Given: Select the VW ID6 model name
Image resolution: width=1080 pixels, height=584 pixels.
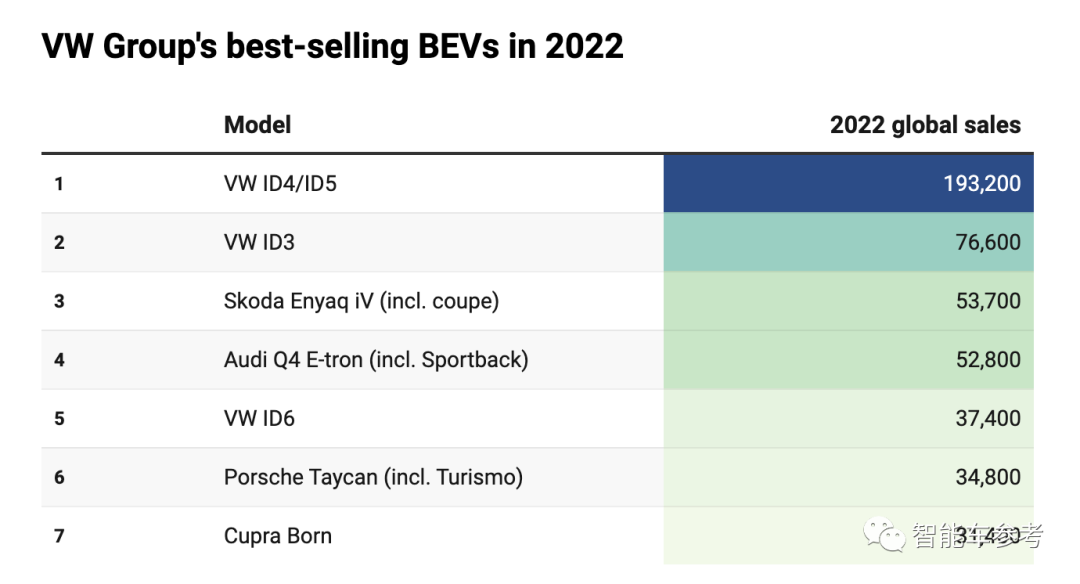Looking at the screenshot, I should tap(259, 419).
